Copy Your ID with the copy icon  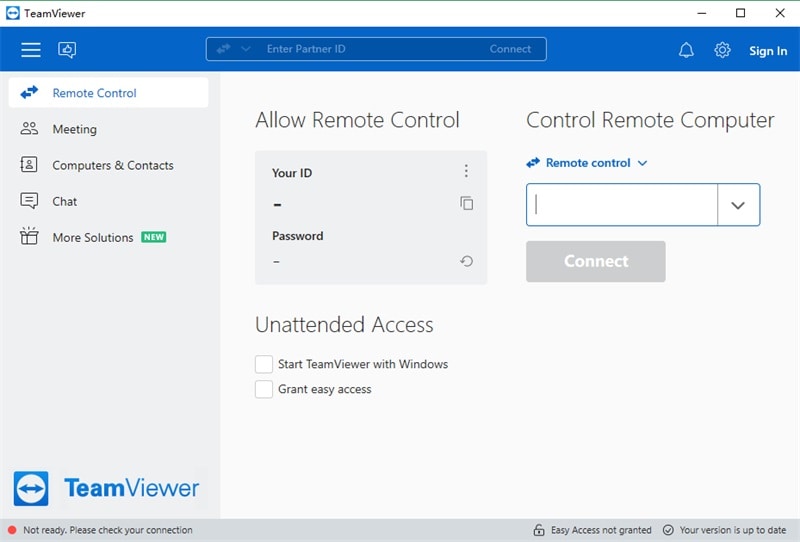[x=466, y=203]
